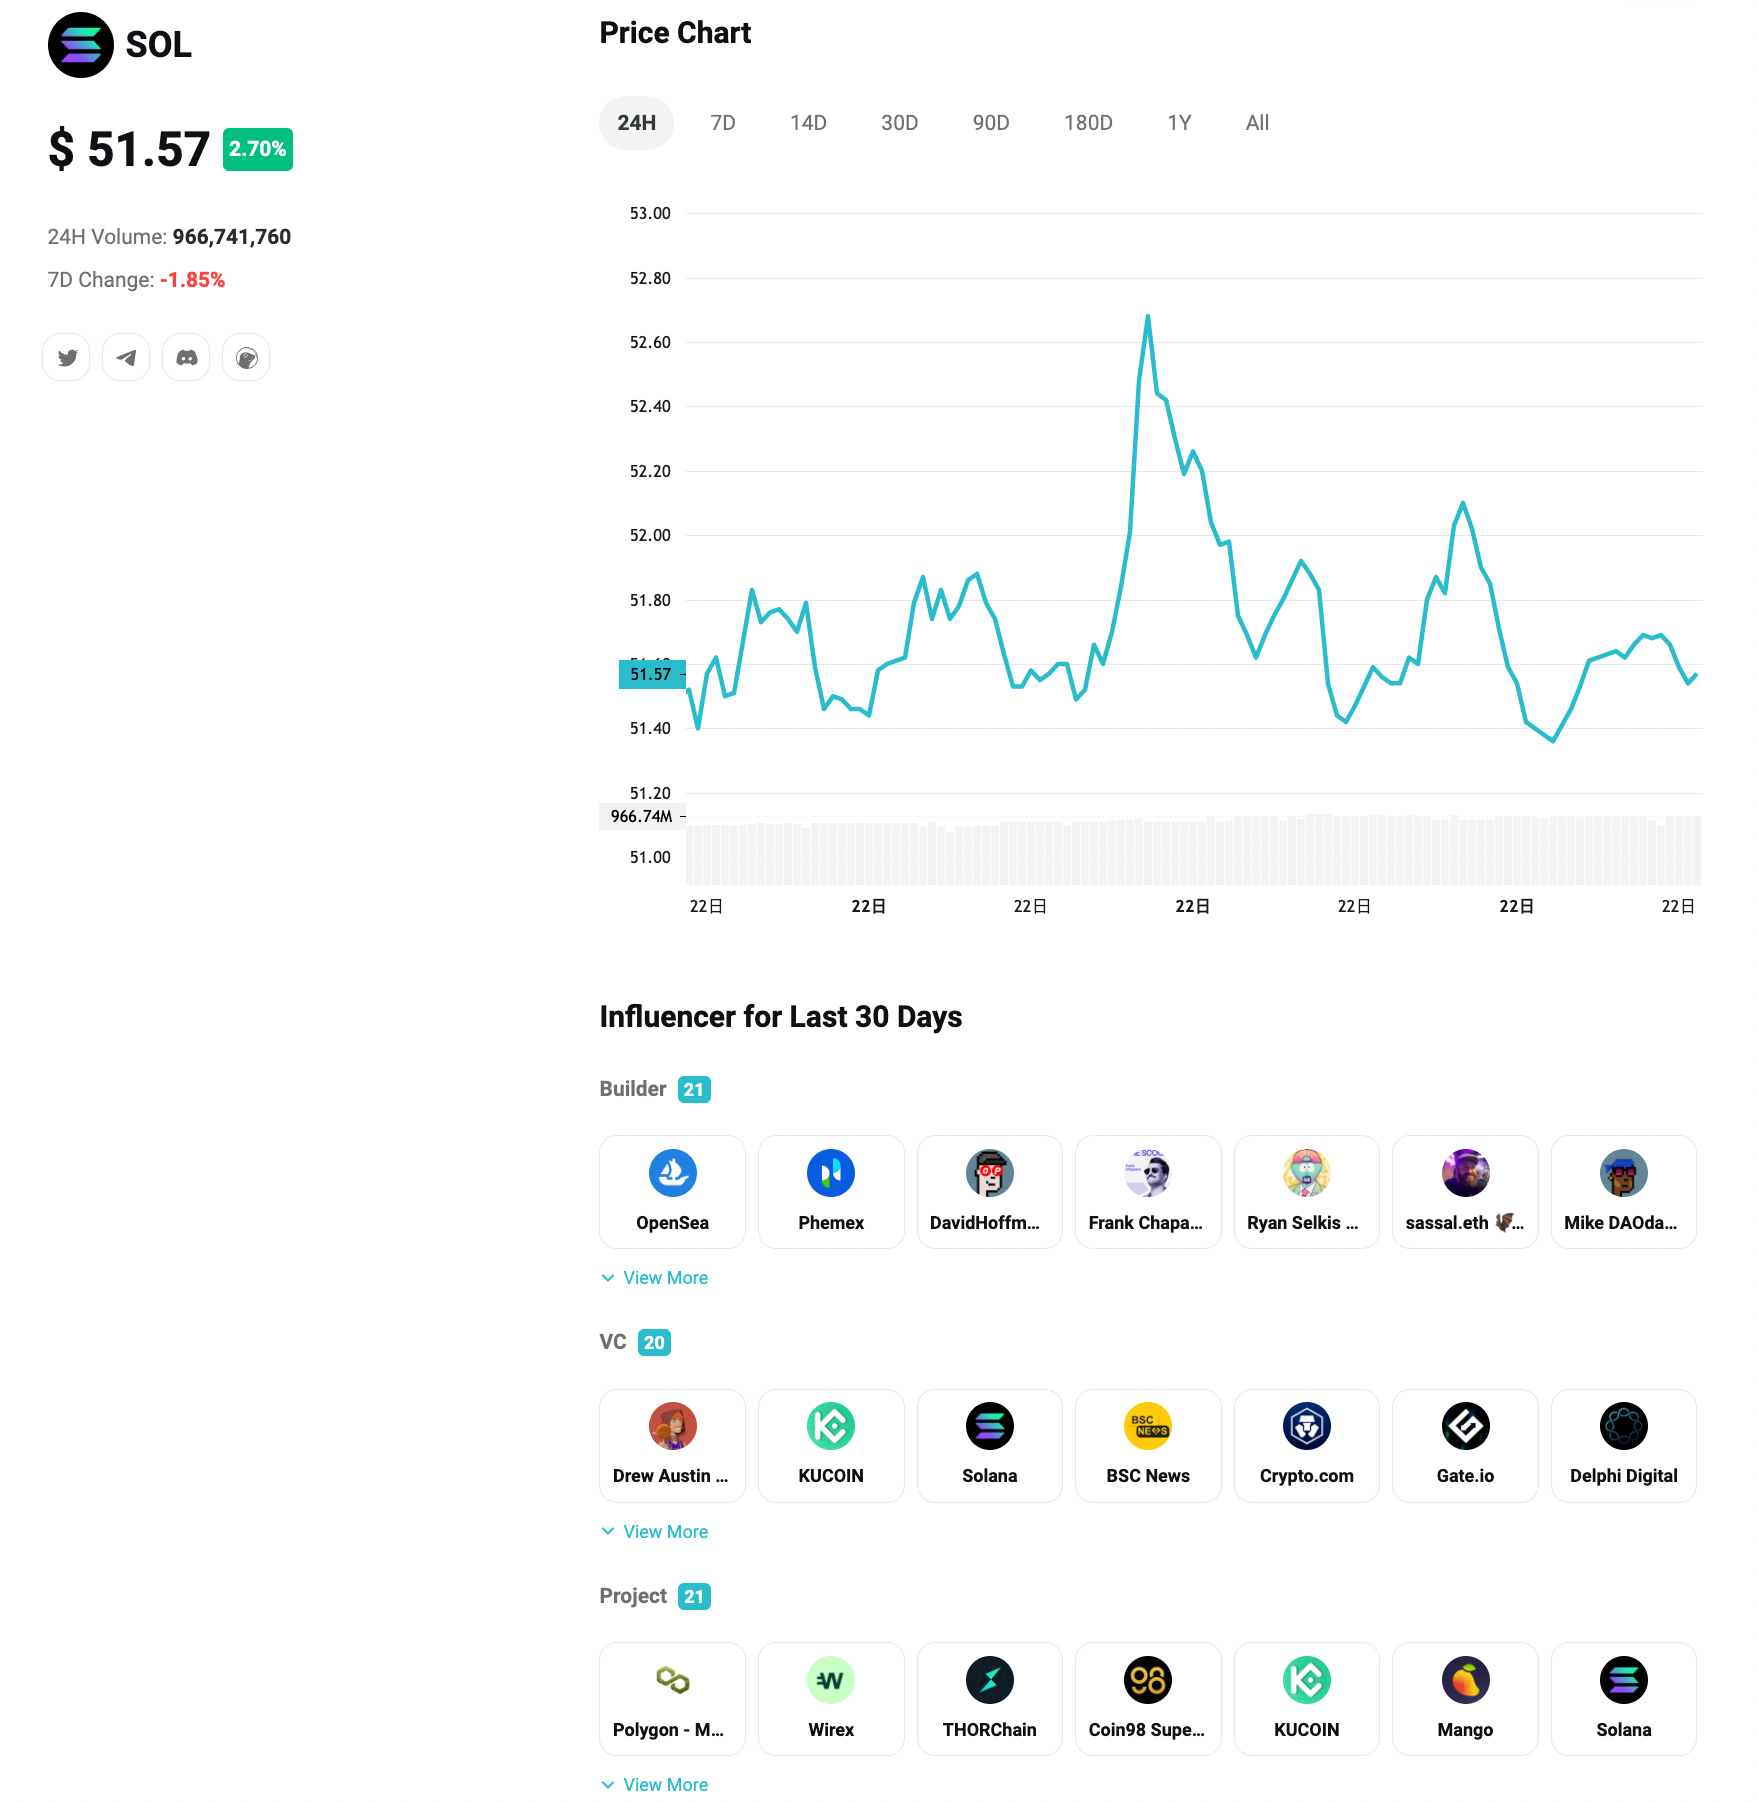Image resolution: width=1758 pixels, height=1802 pixels.
Task: Click the 2.70% change badge
Action: [x=258, y=149]
